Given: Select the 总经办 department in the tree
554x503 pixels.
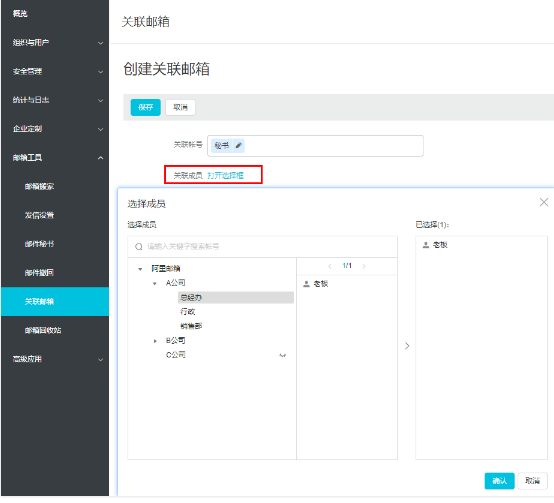Looking at the screenshot, I should 236,297.
